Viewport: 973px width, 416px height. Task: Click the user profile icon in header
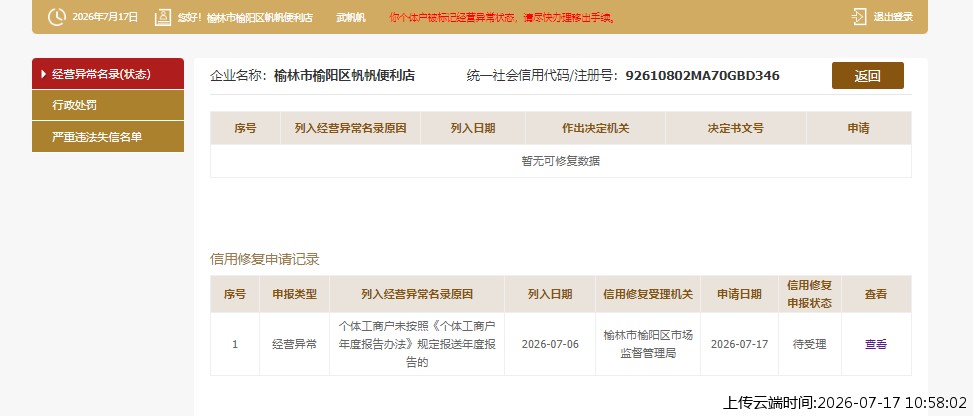click(x=163, y=17)
